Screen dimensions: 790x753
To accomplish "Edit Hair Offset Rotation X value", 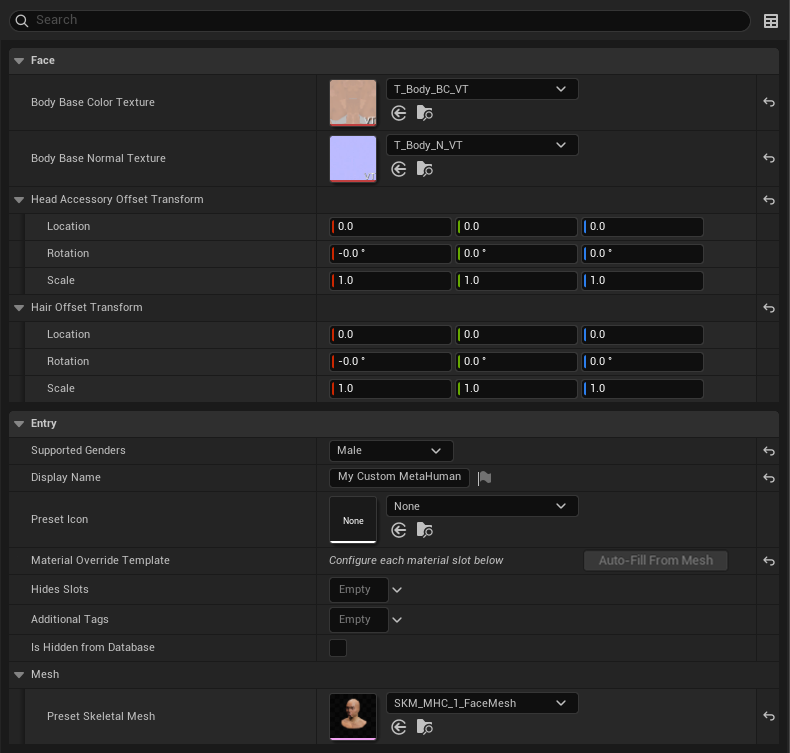I will 390,362.
